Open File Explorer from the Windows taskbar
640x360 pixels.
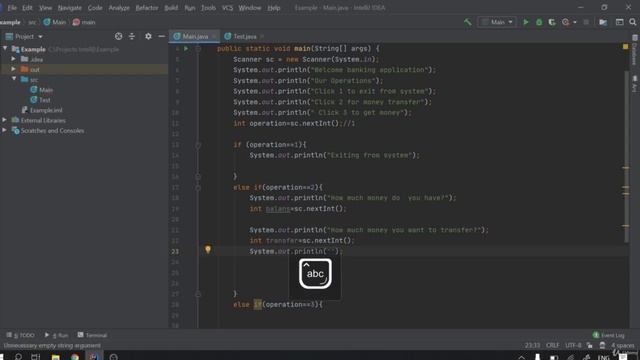pyautogui.click(x=56, y=357)
